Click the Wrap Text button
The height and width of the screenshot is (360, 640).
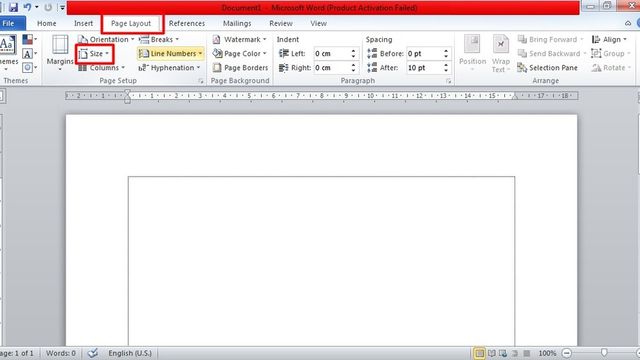(500, 53)
